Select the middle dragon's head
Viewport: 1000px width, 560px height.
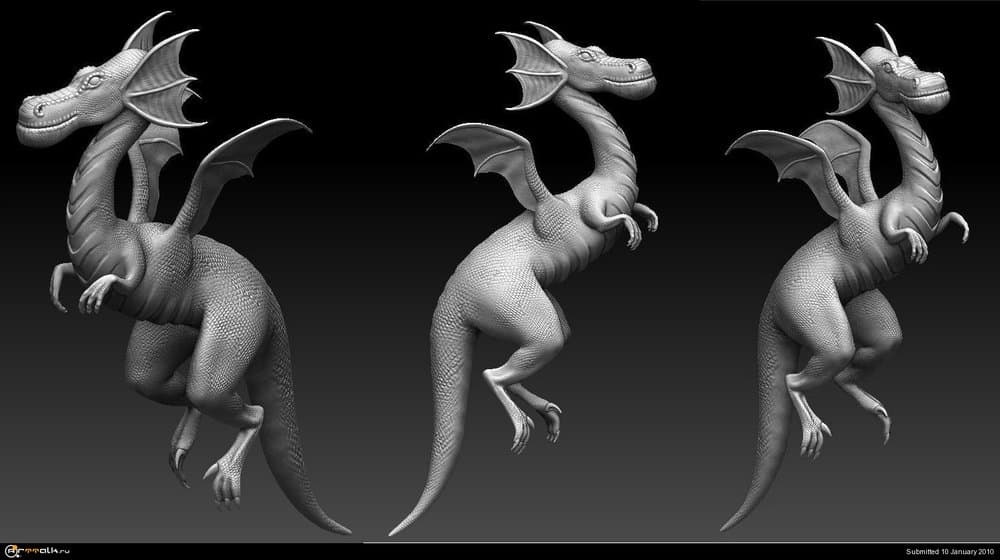coord(610,75)
